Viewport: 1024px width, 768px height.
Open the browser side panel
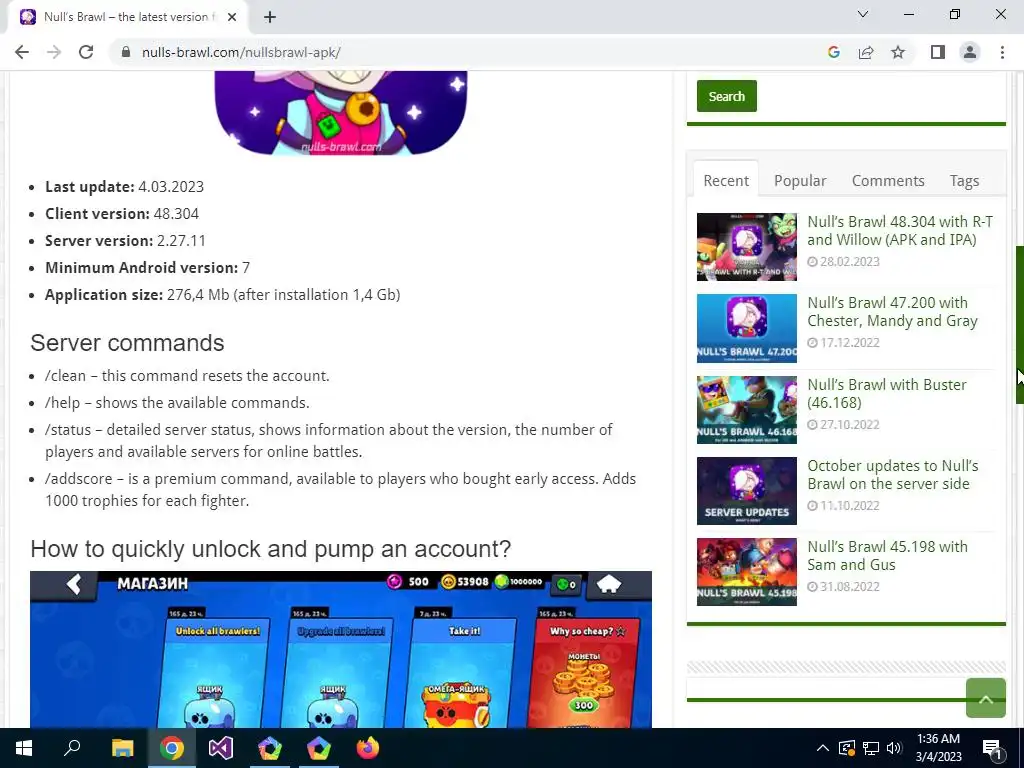coord(938,52)
